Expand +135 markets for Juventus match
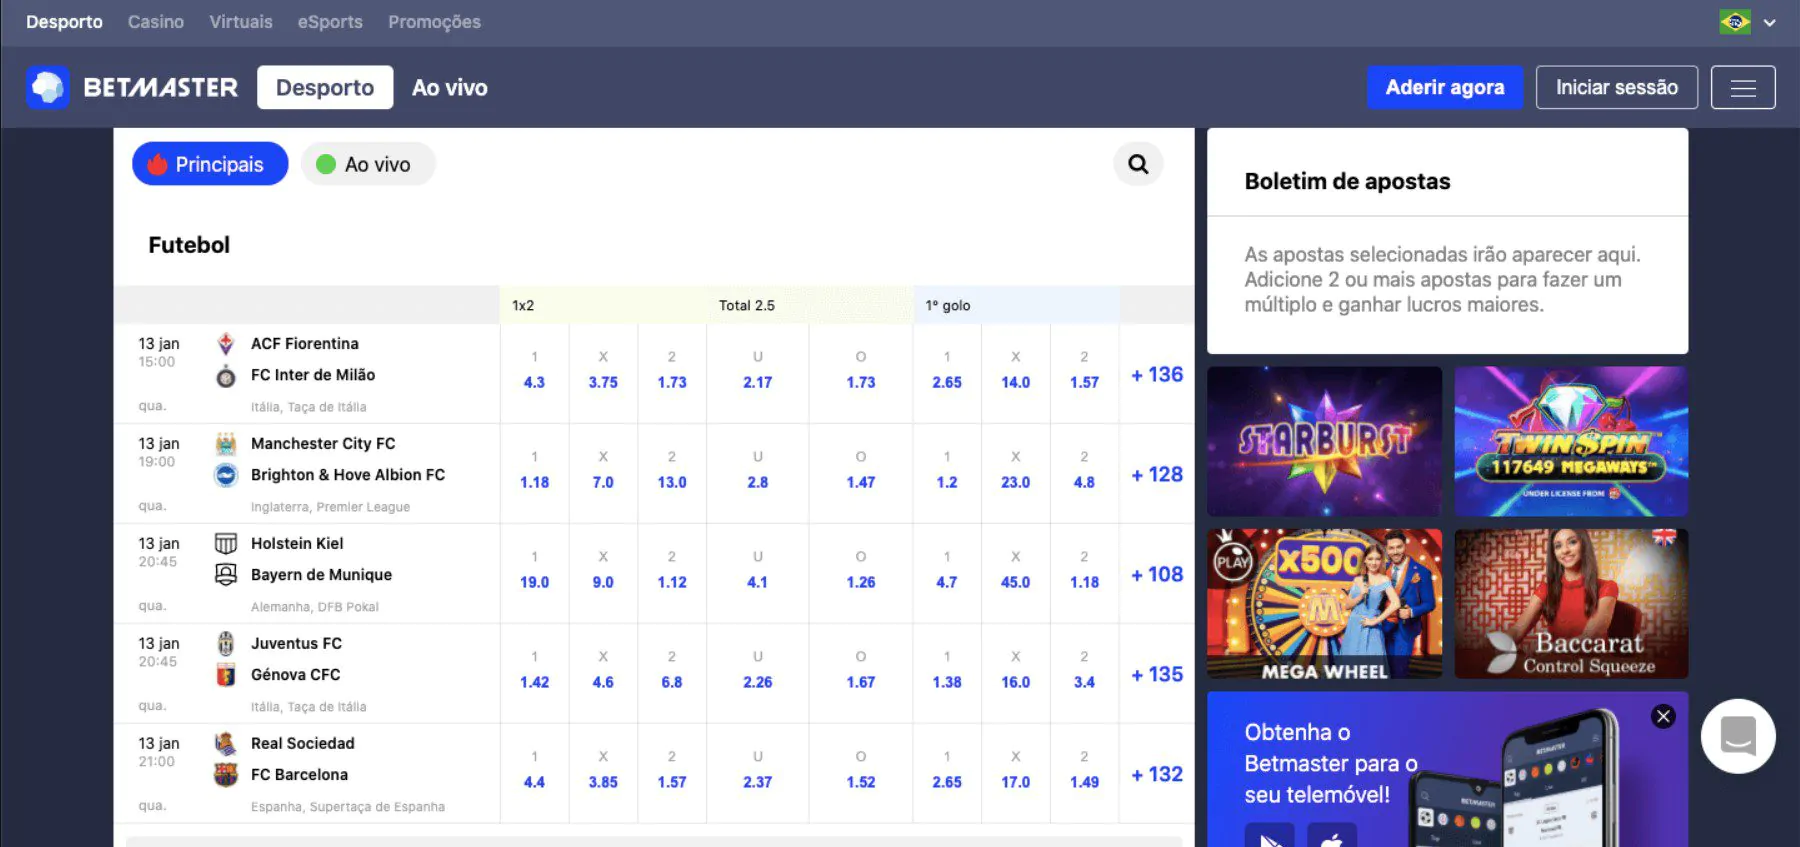Image resolution: width=1800 pixels, height=847 pixels. click(1157, 675)
